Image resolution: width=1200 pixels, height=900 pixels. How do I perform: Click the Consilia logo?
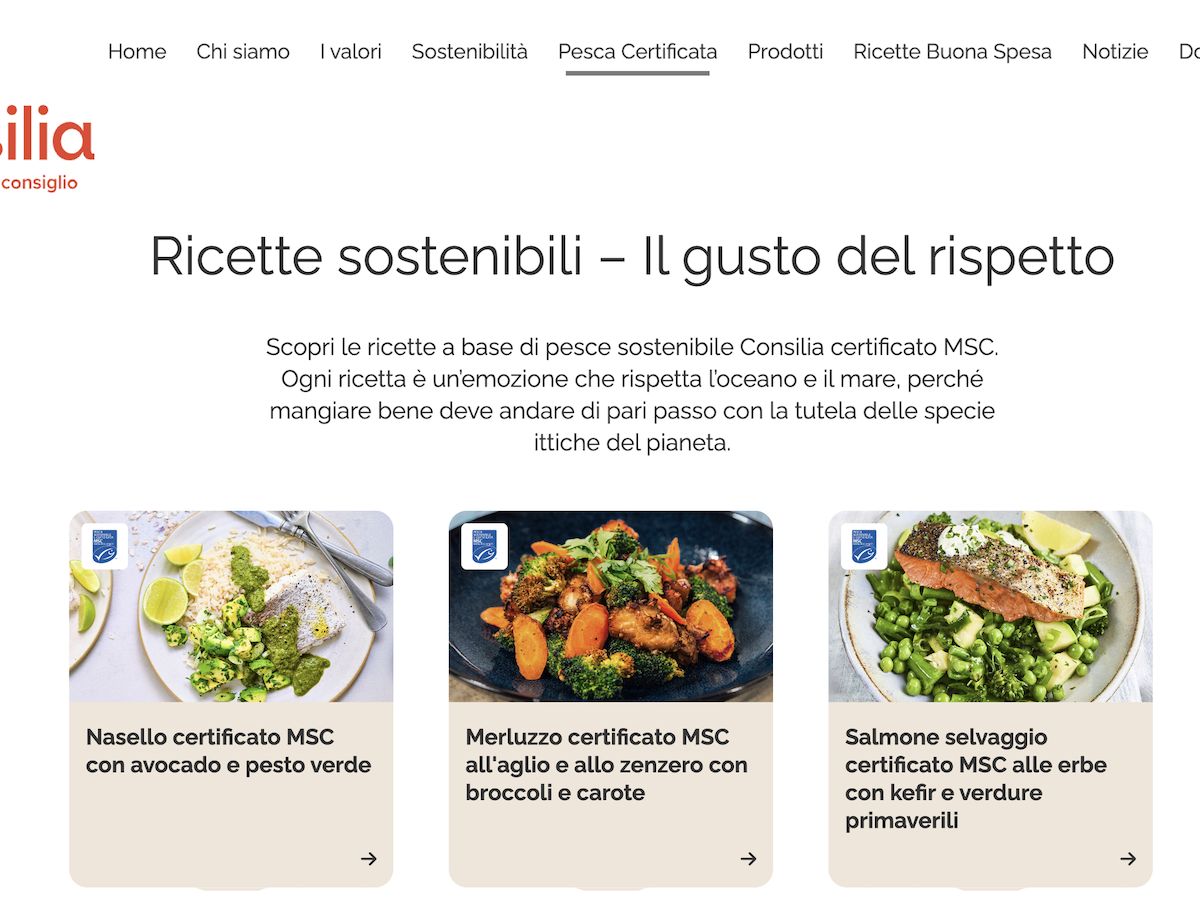[x=46, y=148]
